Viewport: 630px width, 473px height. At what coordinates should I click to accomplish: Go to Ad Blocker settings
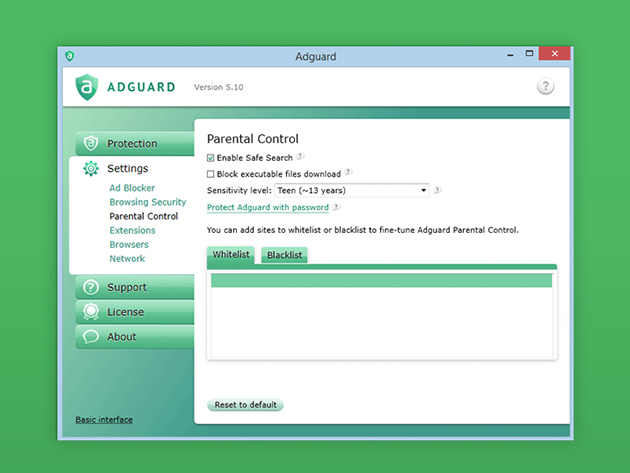132,188
